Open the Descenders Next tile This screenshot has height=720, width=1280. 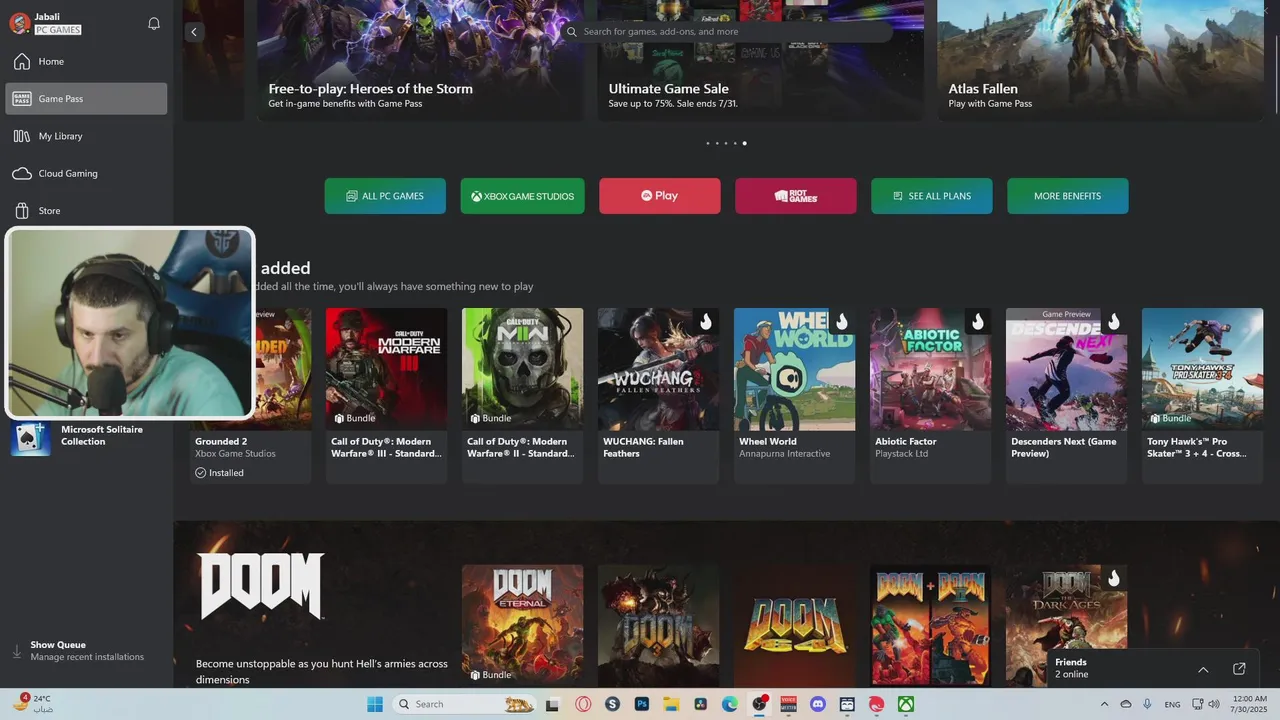(x=1066, y=395)
